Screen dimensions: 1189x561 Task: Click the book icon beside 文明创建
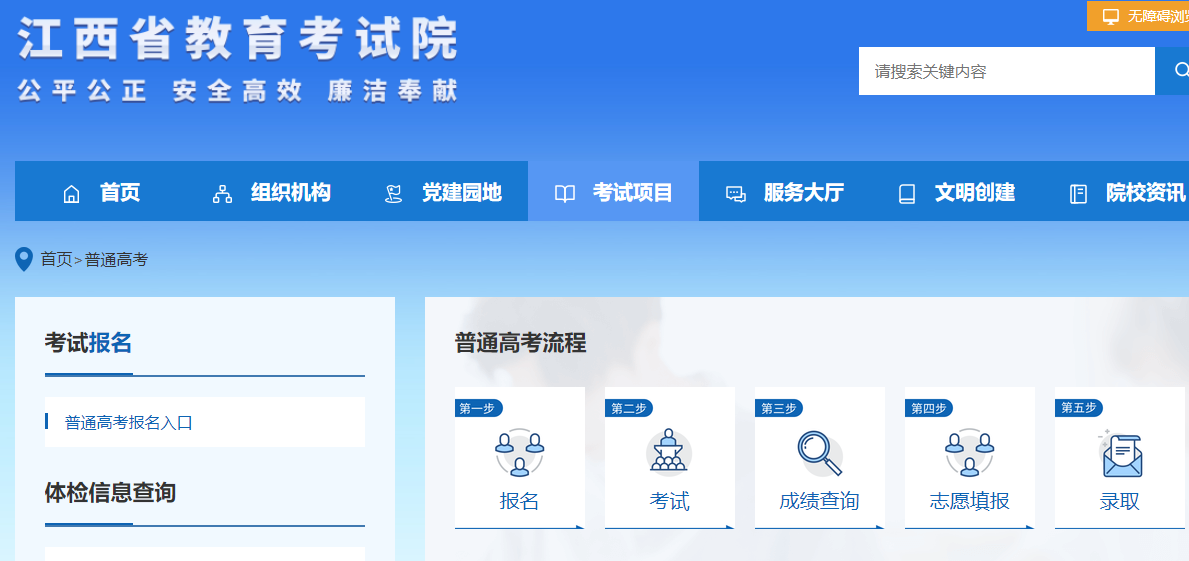tap(907, 194)
